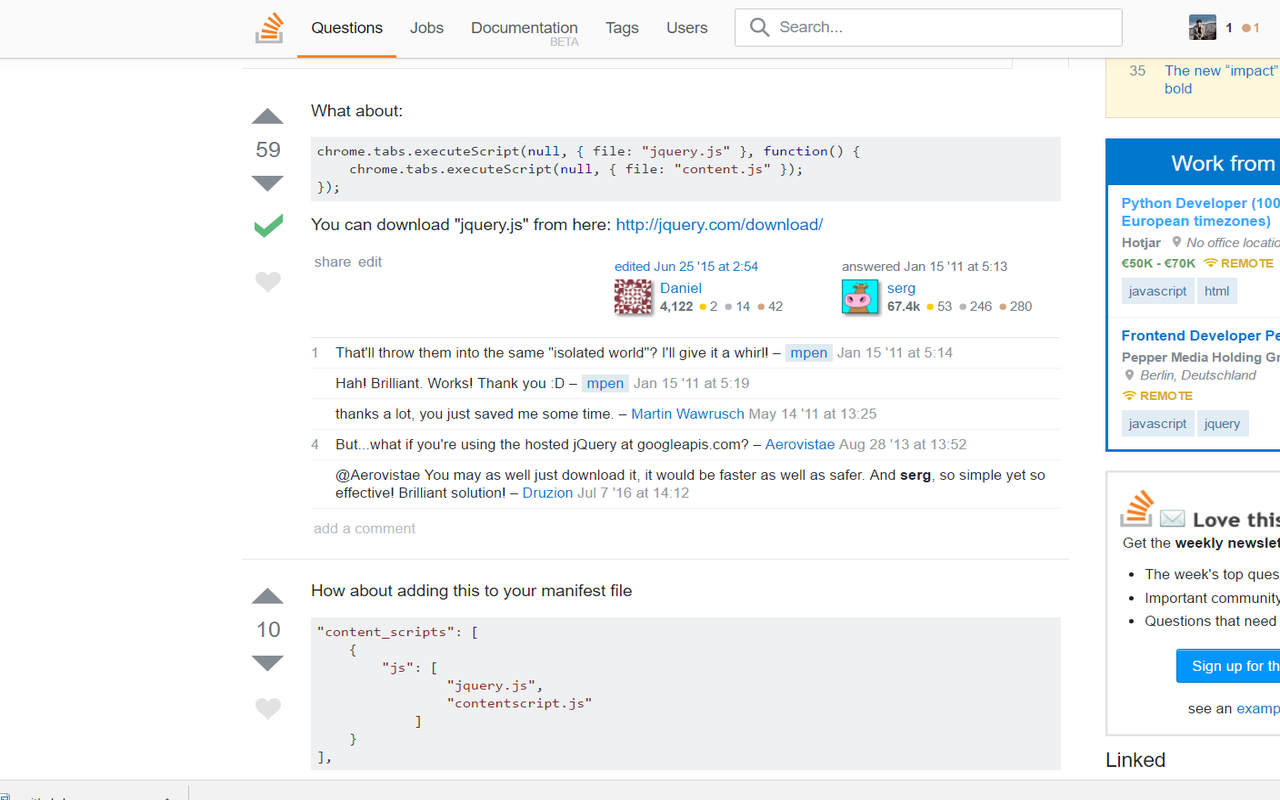Open Martin Wawrusch's profile link
This screenshot has width=1280, height=800.
[688, 414]
